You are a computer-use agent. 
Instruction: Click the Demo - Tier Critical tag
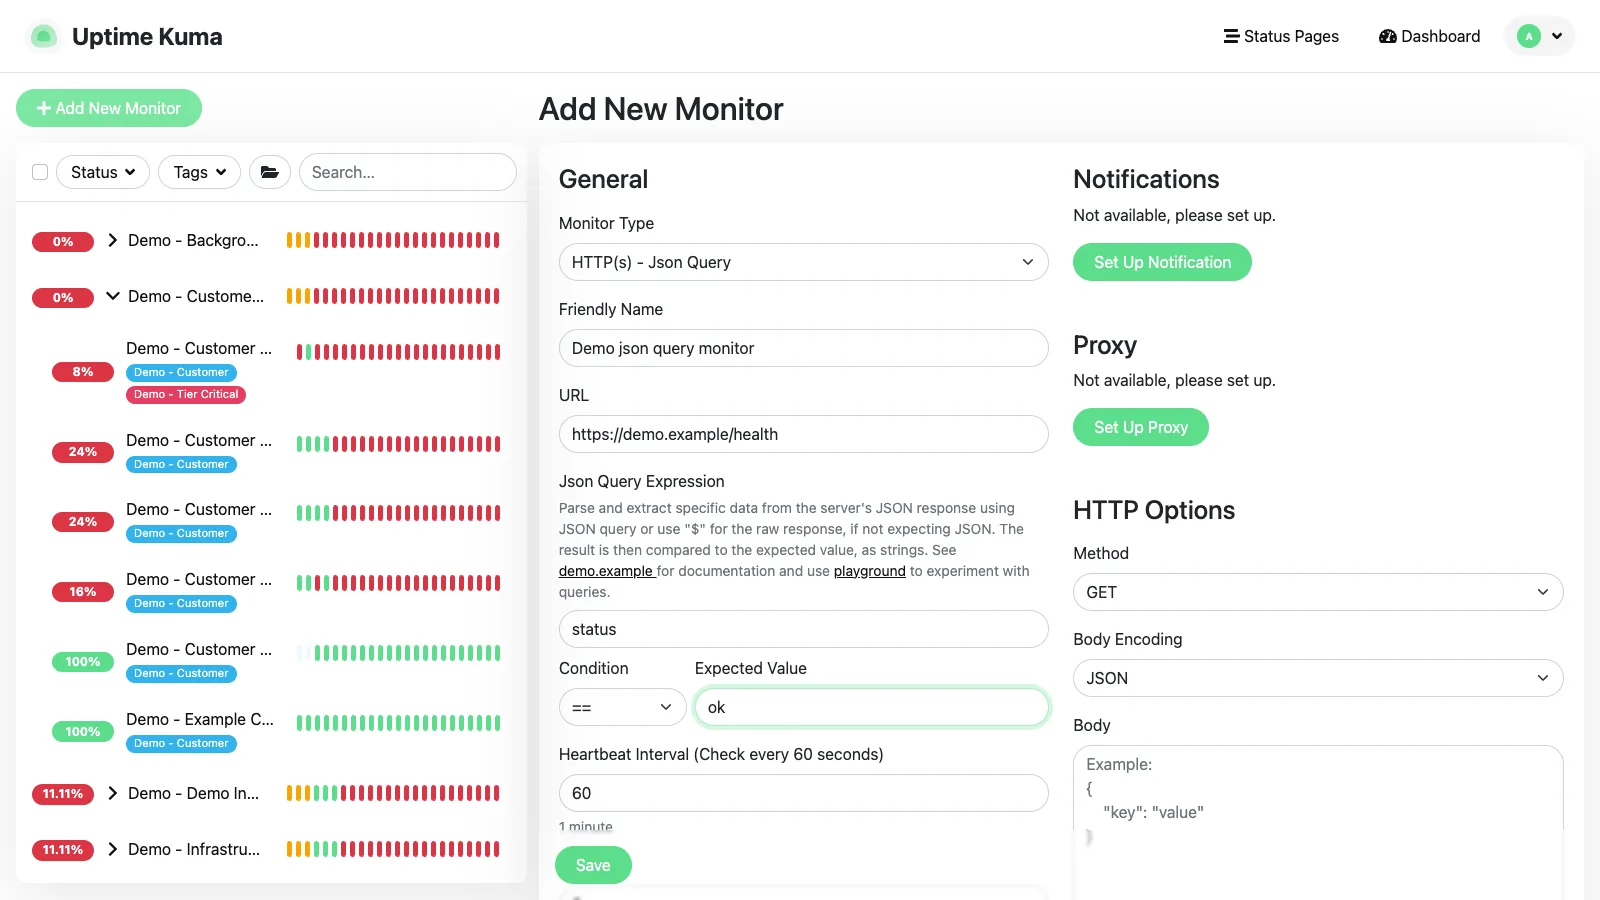[x=186, y=394]
